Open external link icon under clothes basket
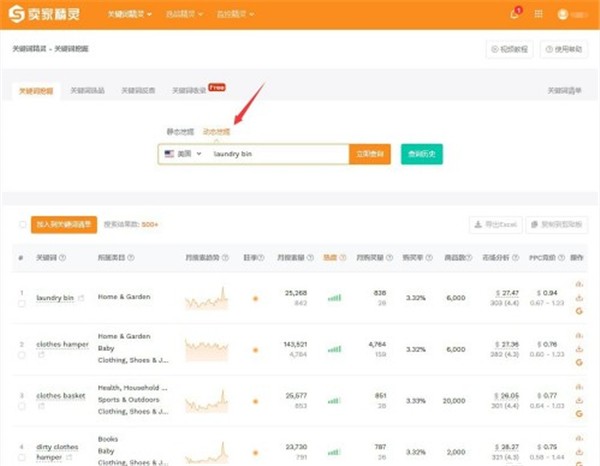The height and width of the screenshot is (466, 600). (41, 406)
